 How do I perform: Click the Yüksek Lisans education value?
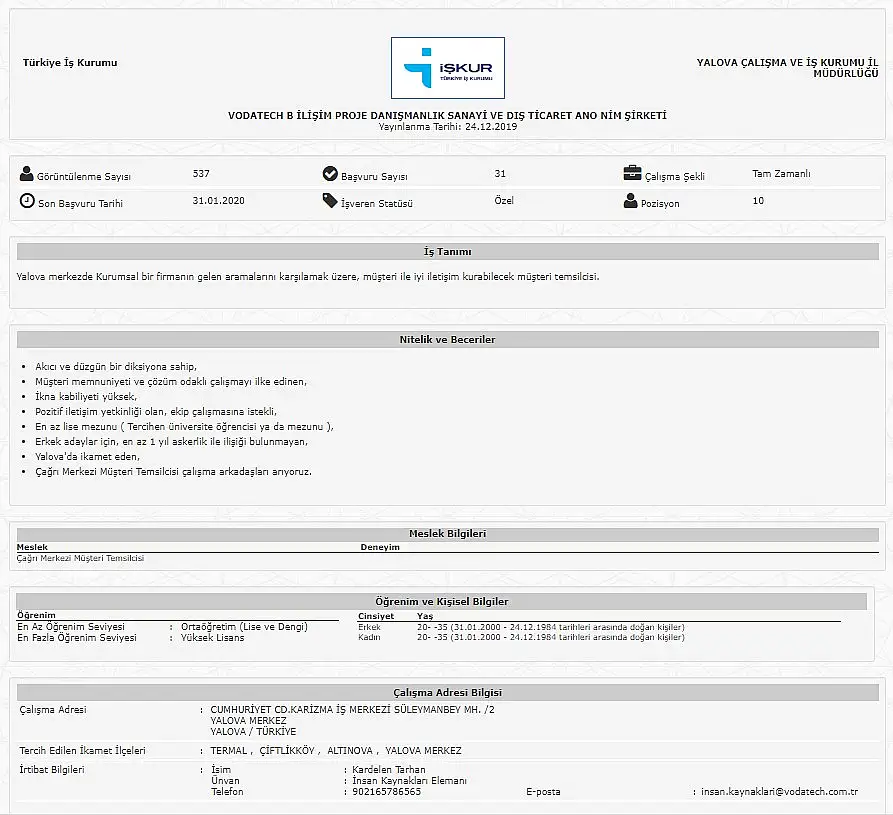click(212, 637)
